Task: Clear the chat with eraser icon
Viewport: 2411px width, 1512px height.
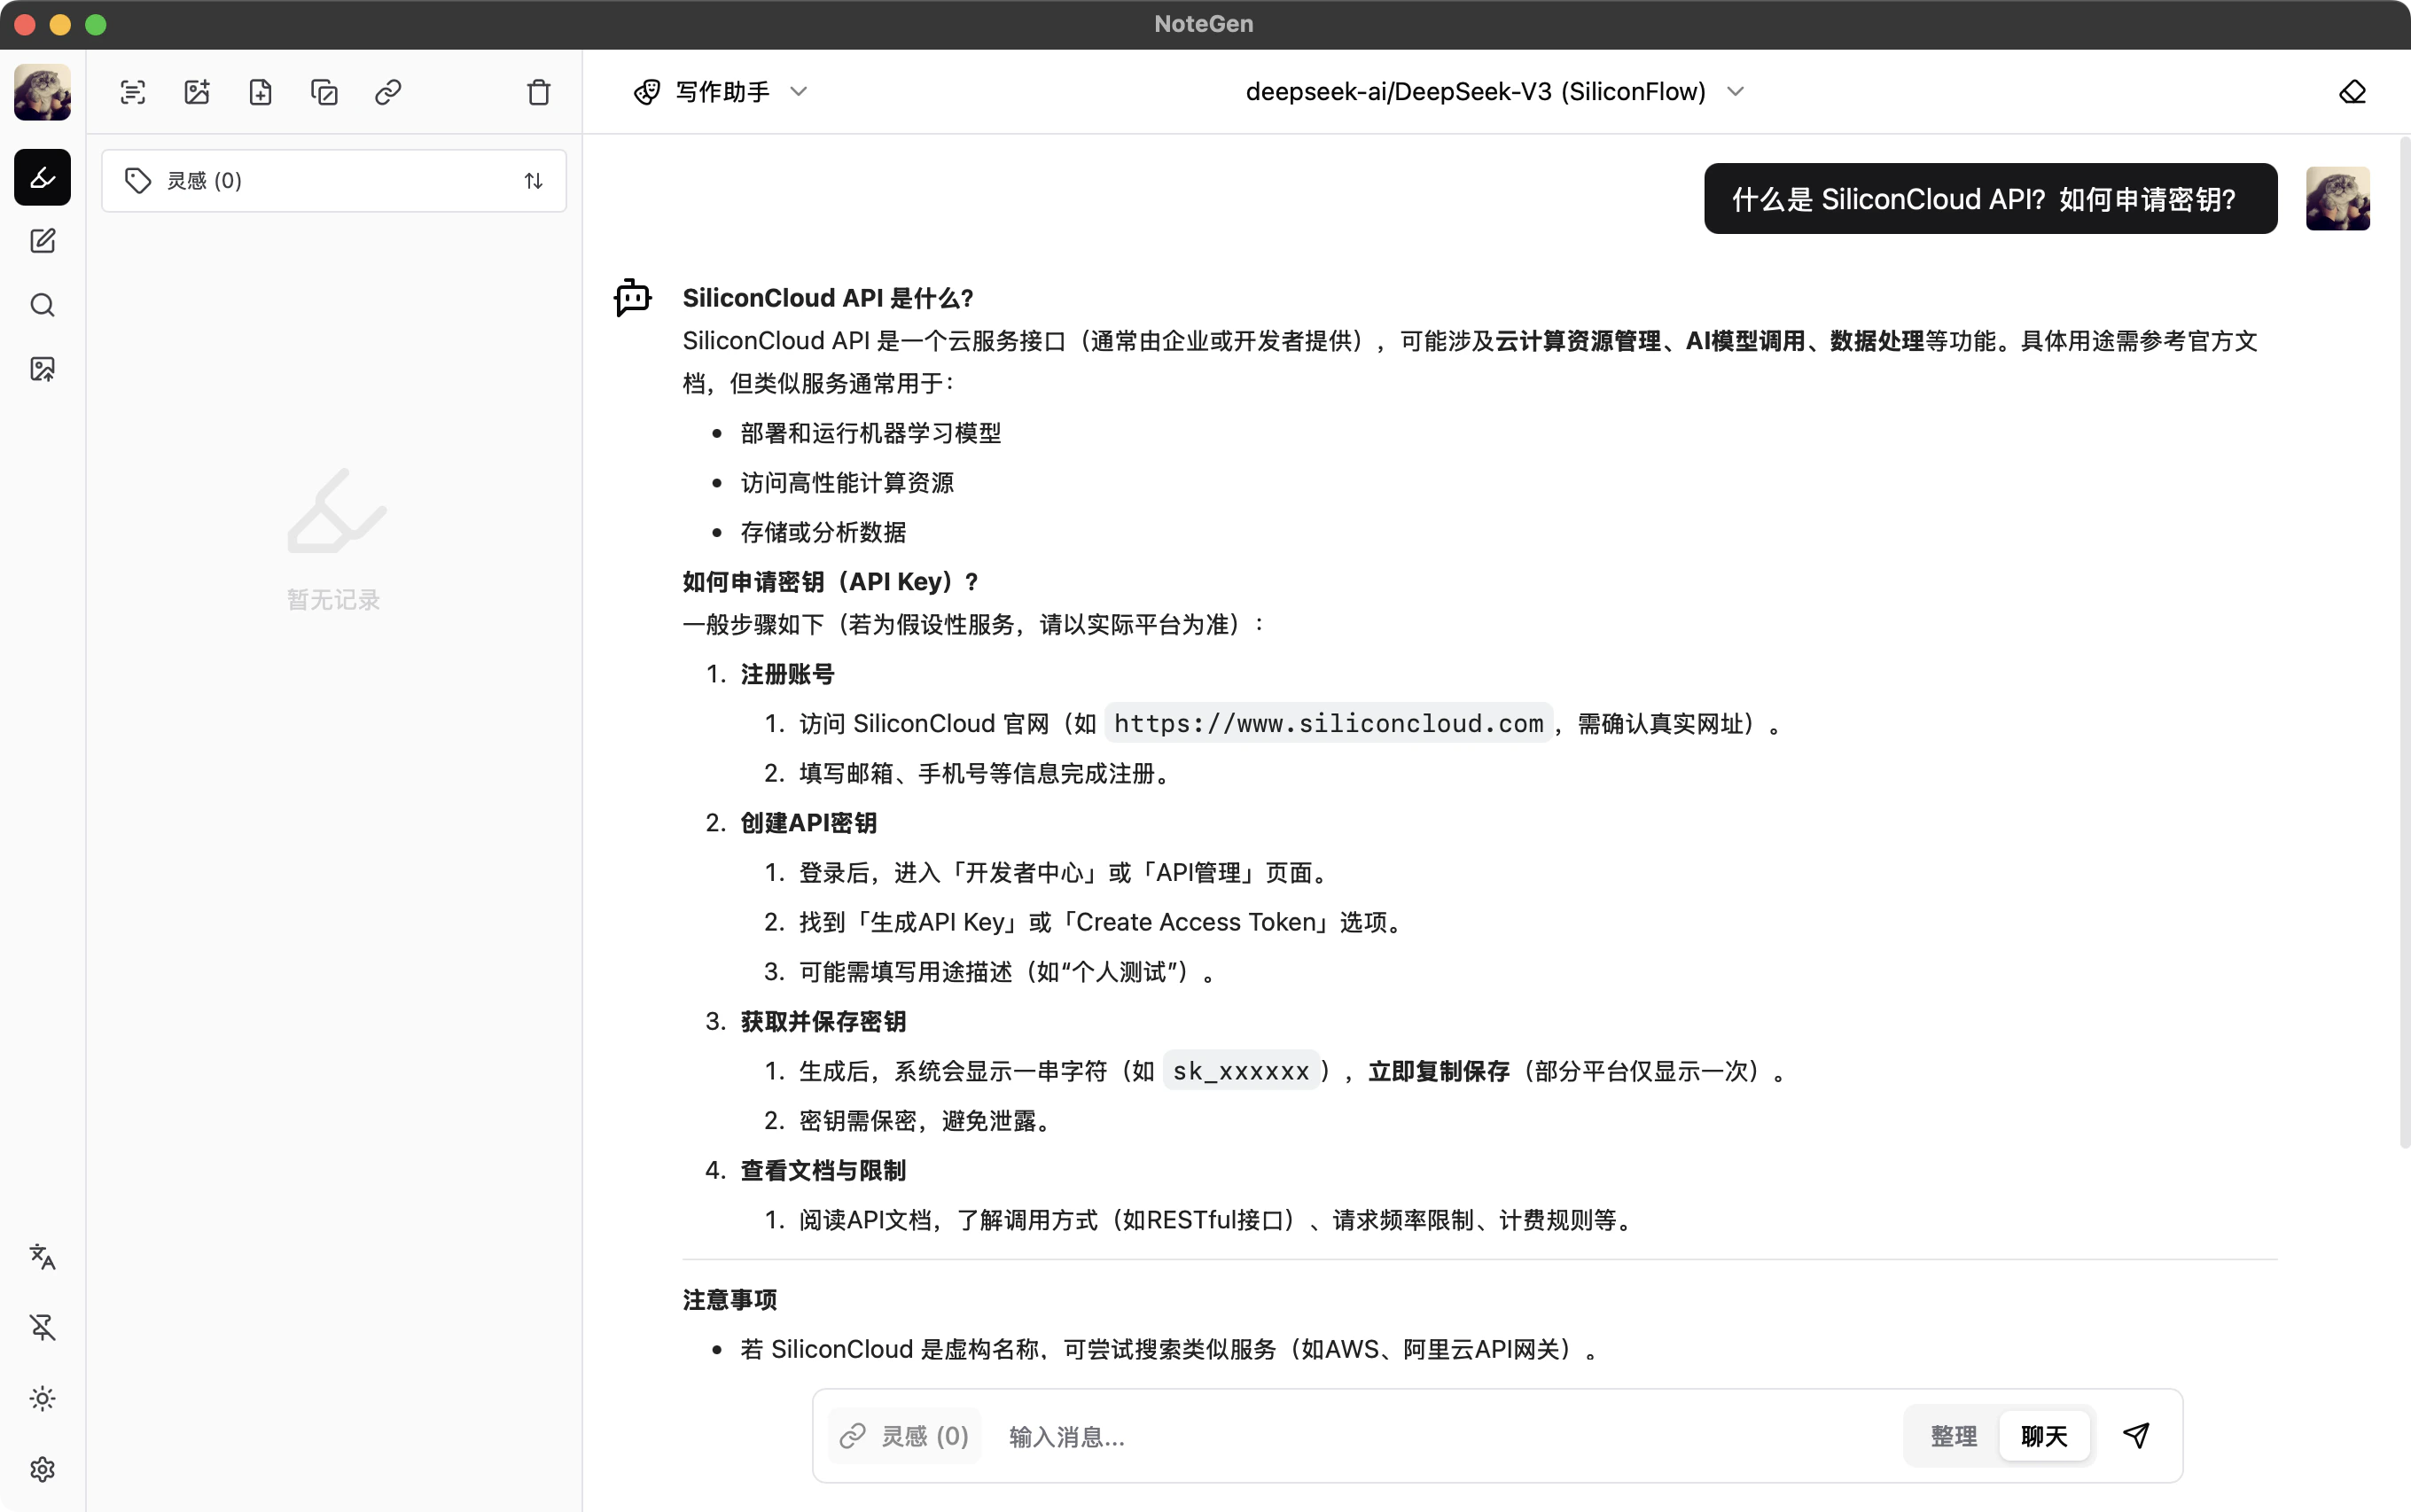Action: click(x=2352, y=92)
